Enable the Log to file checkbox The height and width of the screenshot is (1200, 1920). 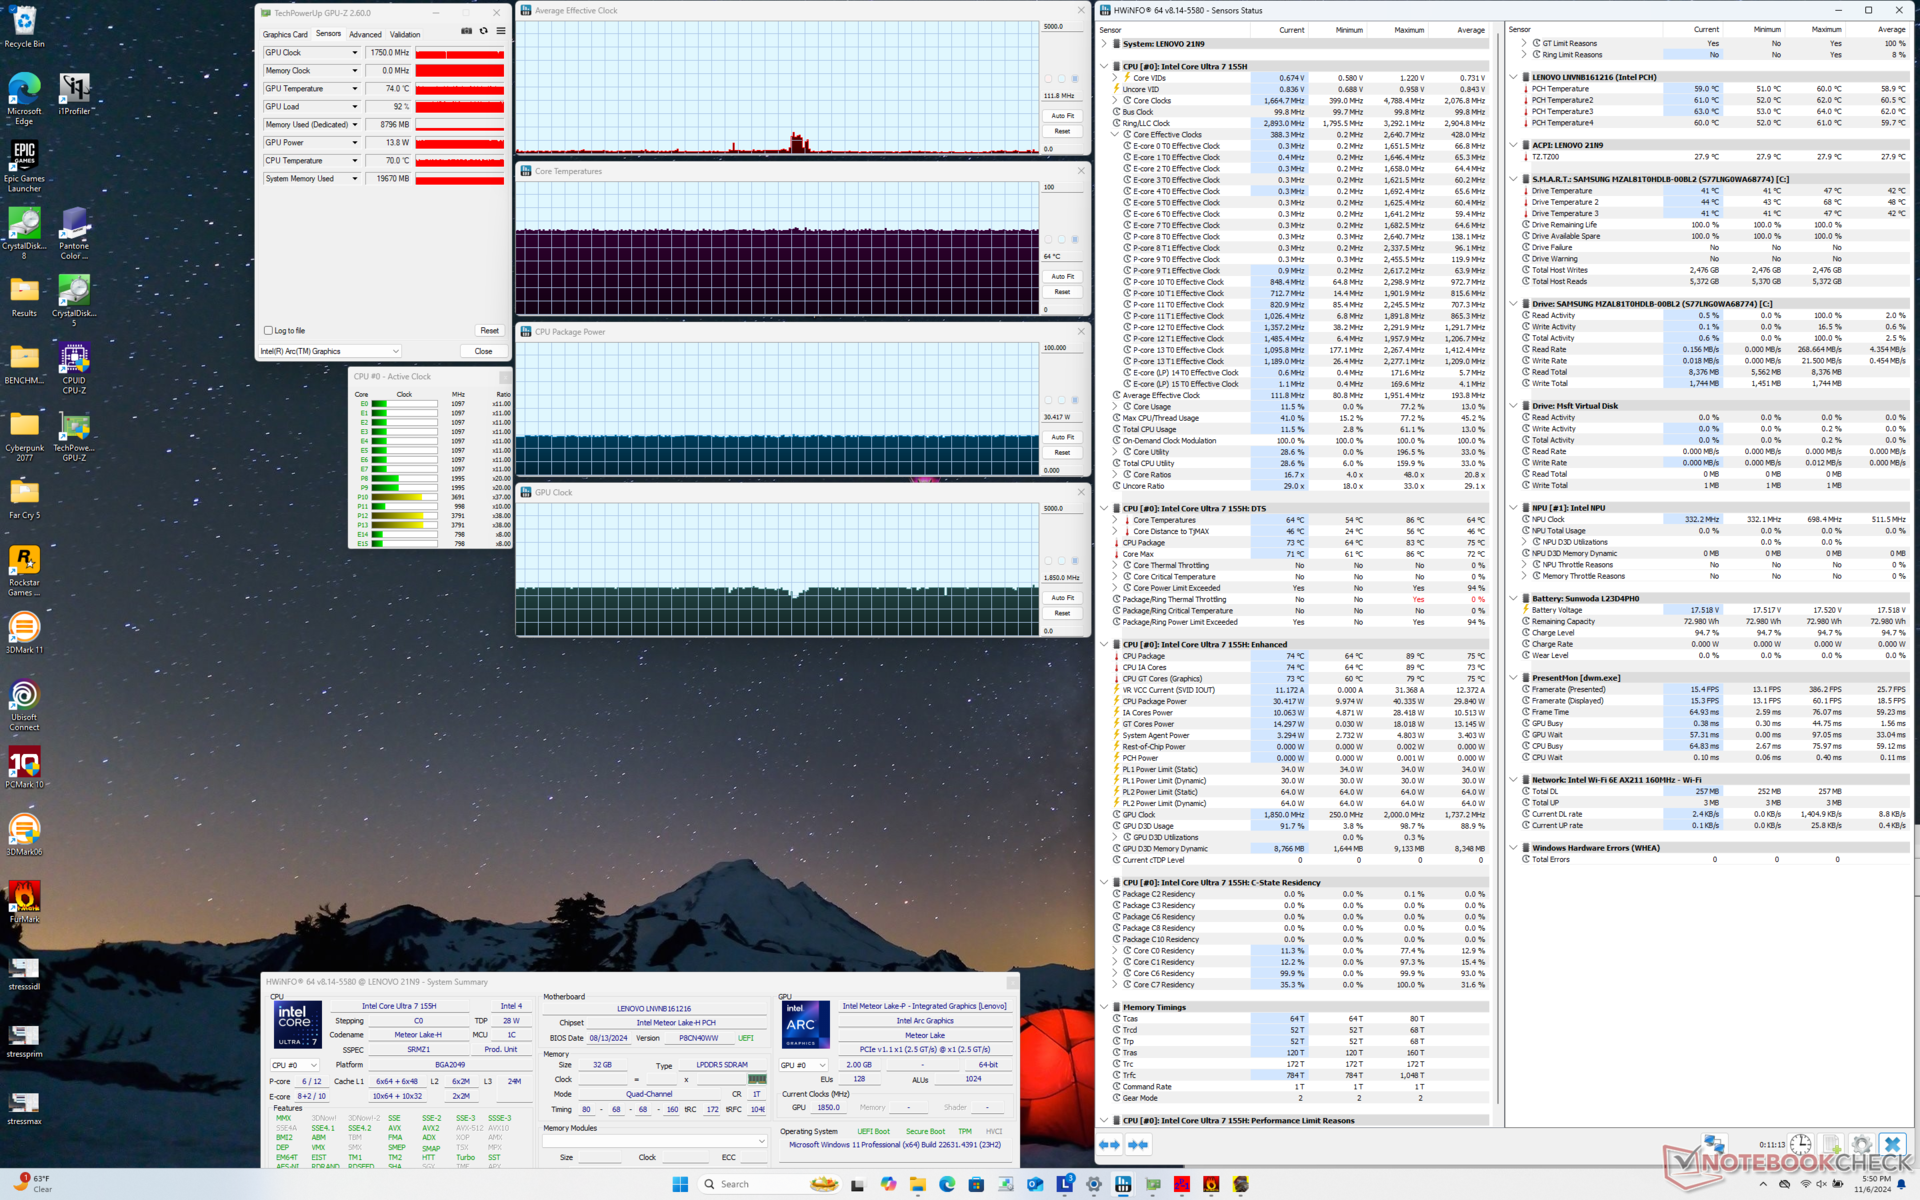click(x=268, y=330)
